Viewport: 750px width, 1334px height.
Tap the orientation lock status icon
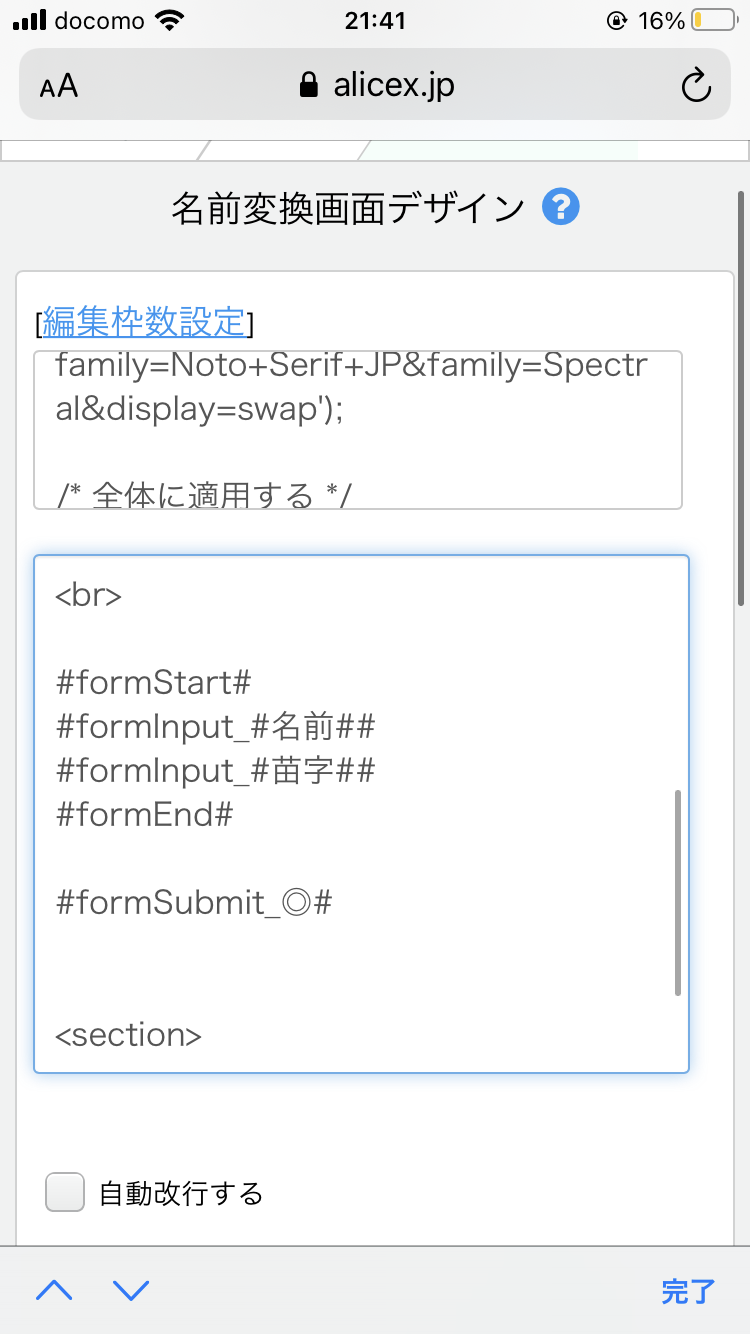click(x=616, y=20)
